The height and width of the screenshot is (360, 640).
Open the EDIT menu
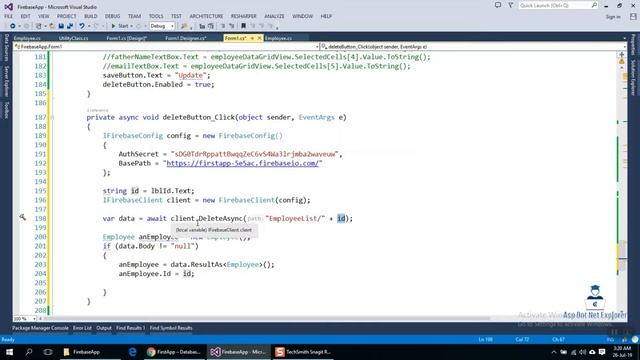click(x=25, y=16)
